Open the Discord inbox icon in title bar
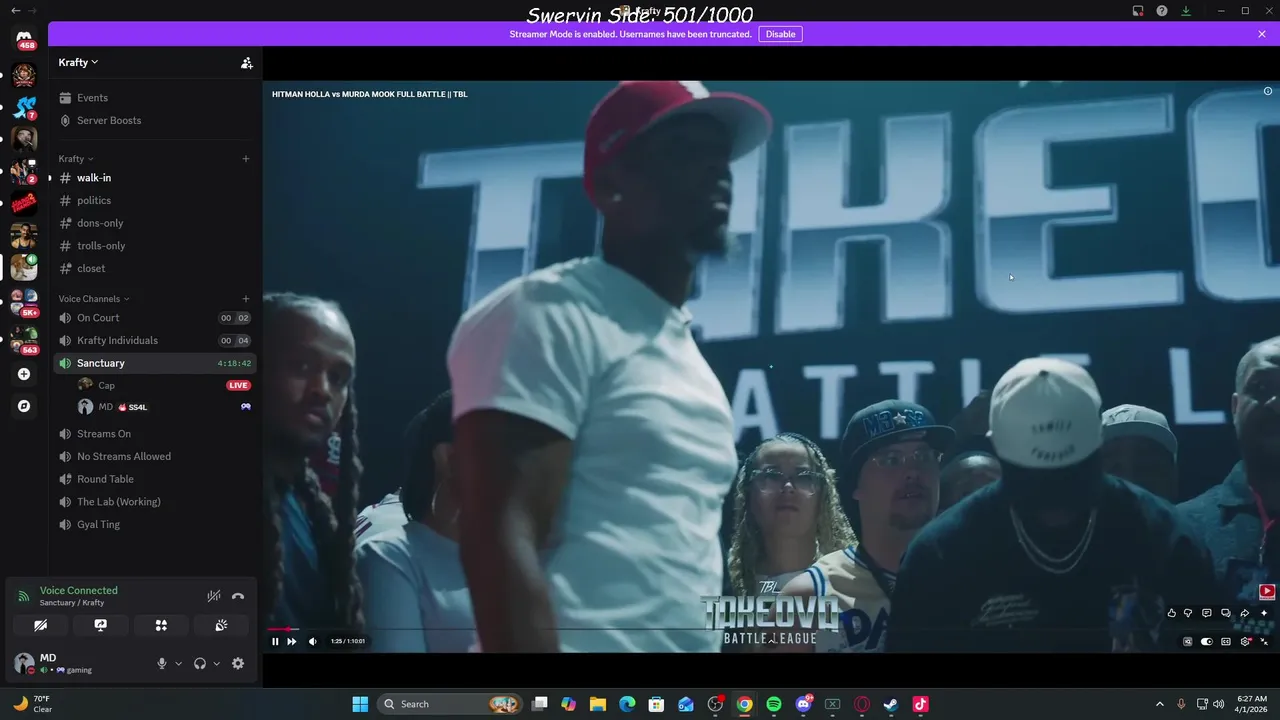Image resolution: width=1280 pixels, height=720 pixels. (1138, 11)
